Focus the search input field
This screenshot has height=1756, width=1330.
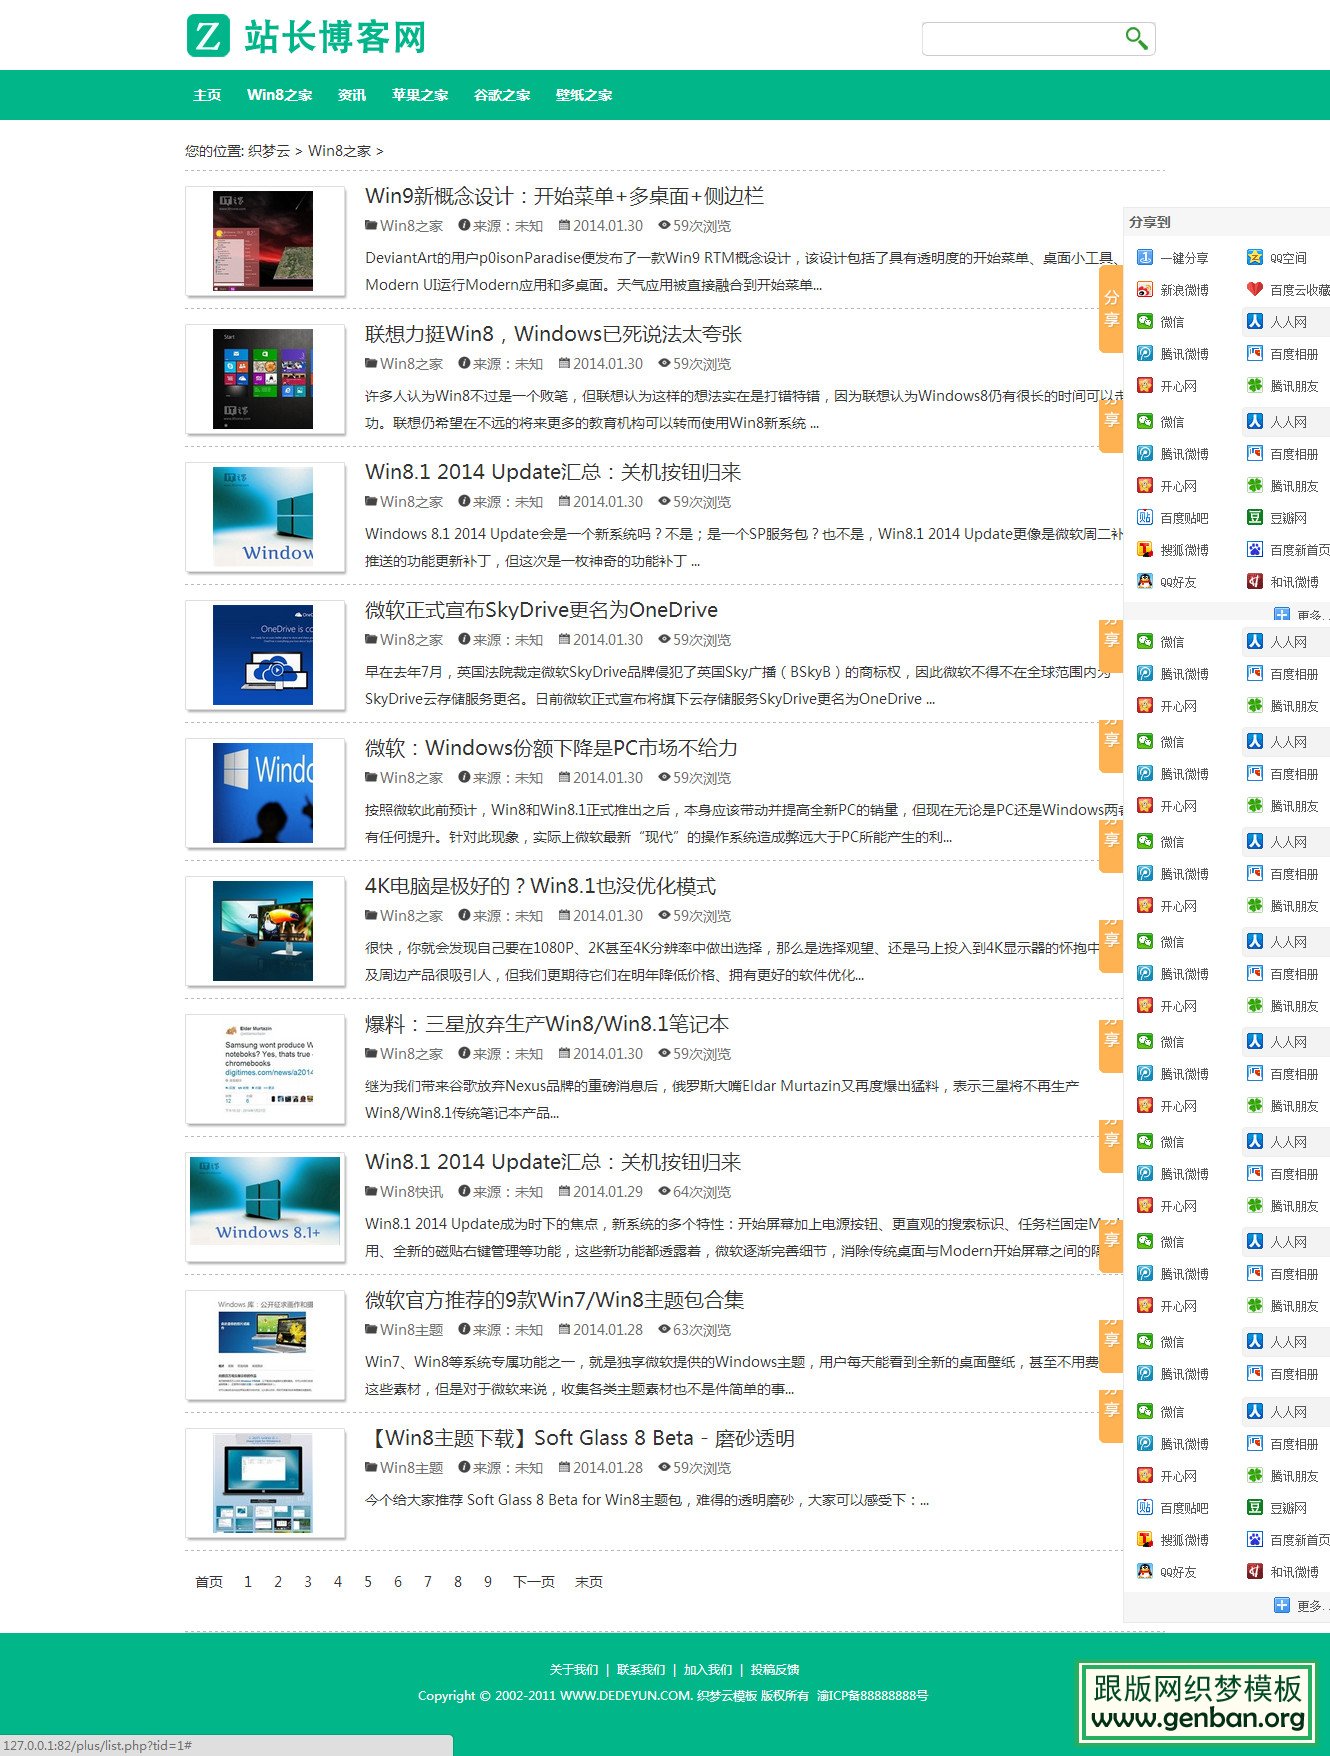click(x=1020, y=39)
